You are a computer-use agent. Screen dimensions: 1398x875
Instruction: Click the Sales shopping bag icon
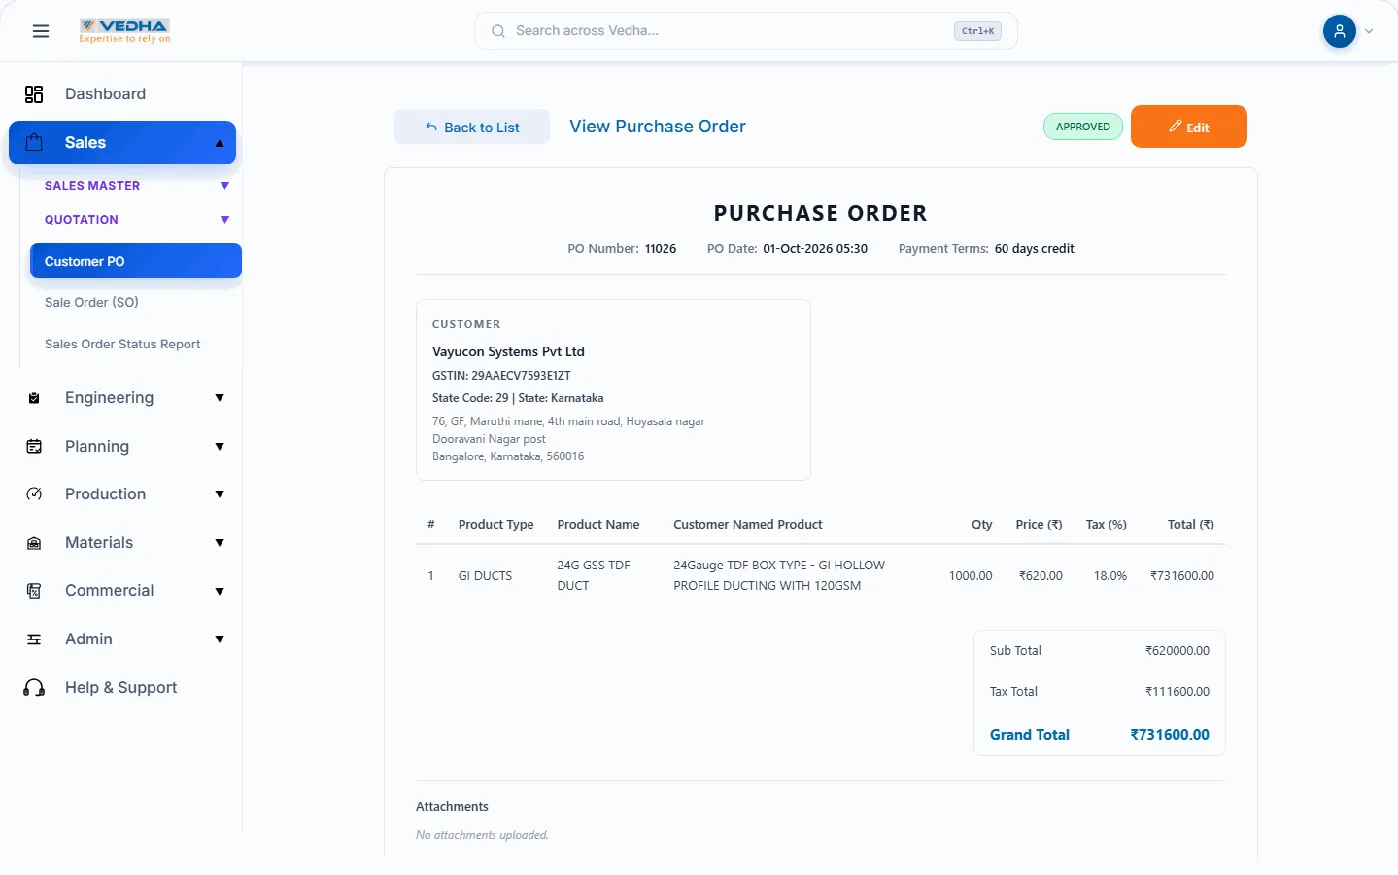tap(34, 142)
